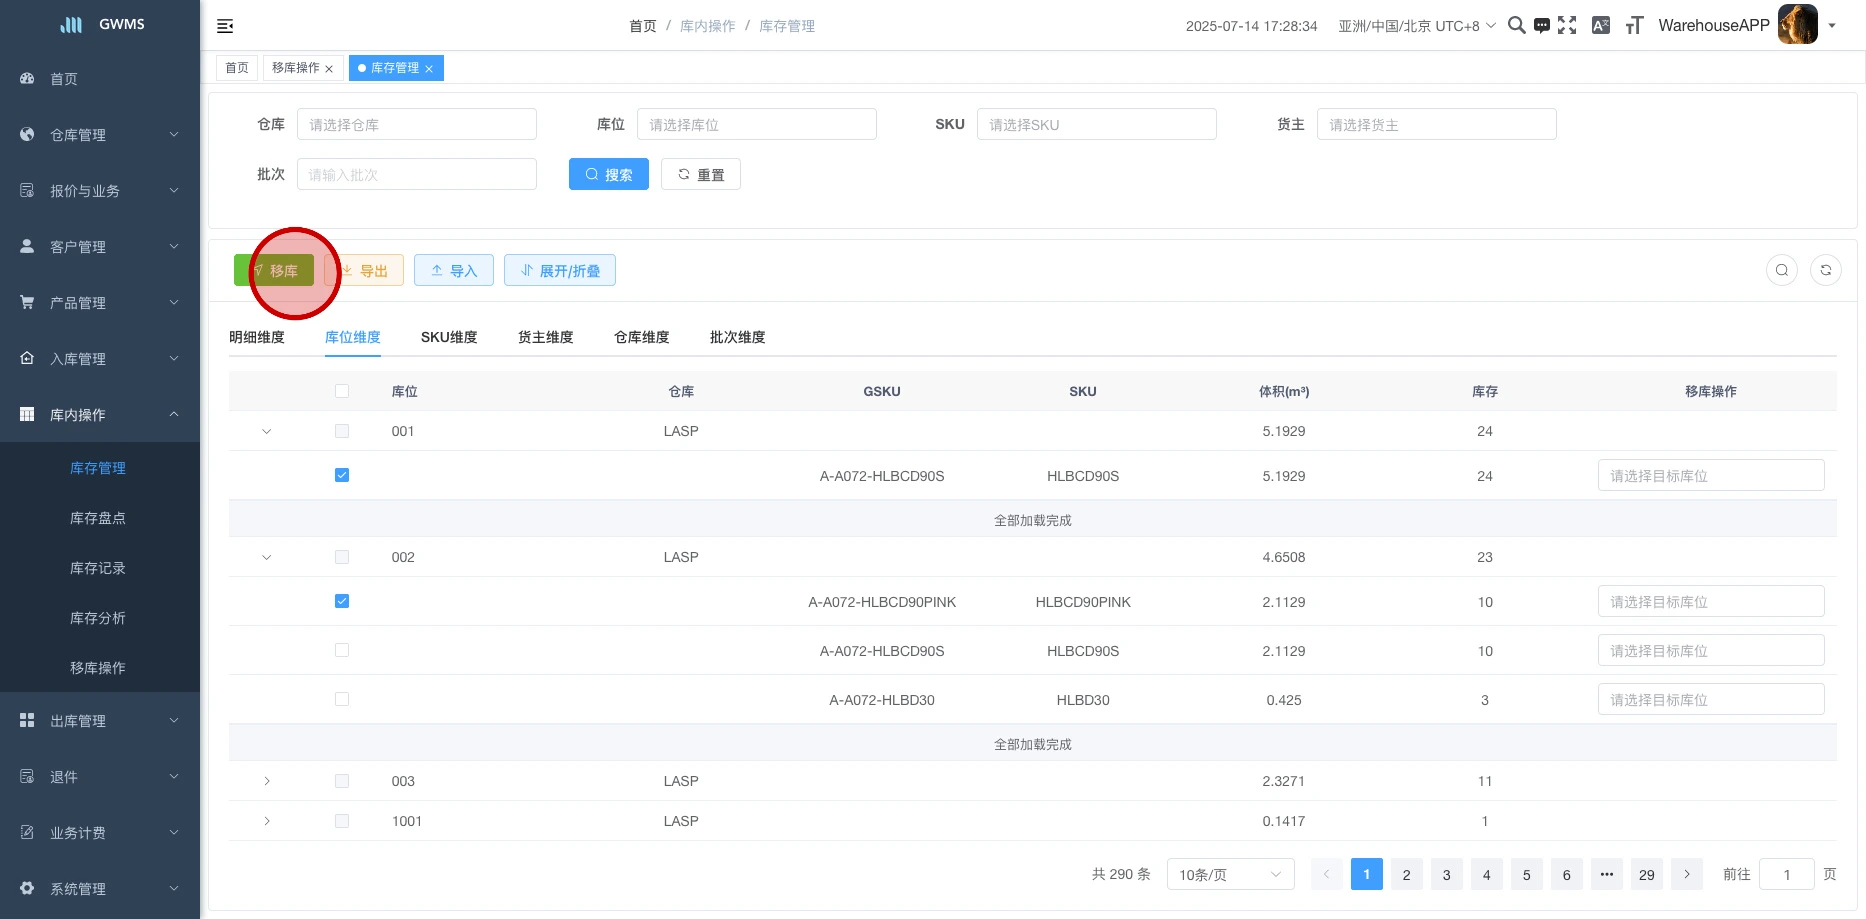This screenshot has width=1866, height=919.
Task: Click the round refresh icon above table
Action: (1825, 270)
